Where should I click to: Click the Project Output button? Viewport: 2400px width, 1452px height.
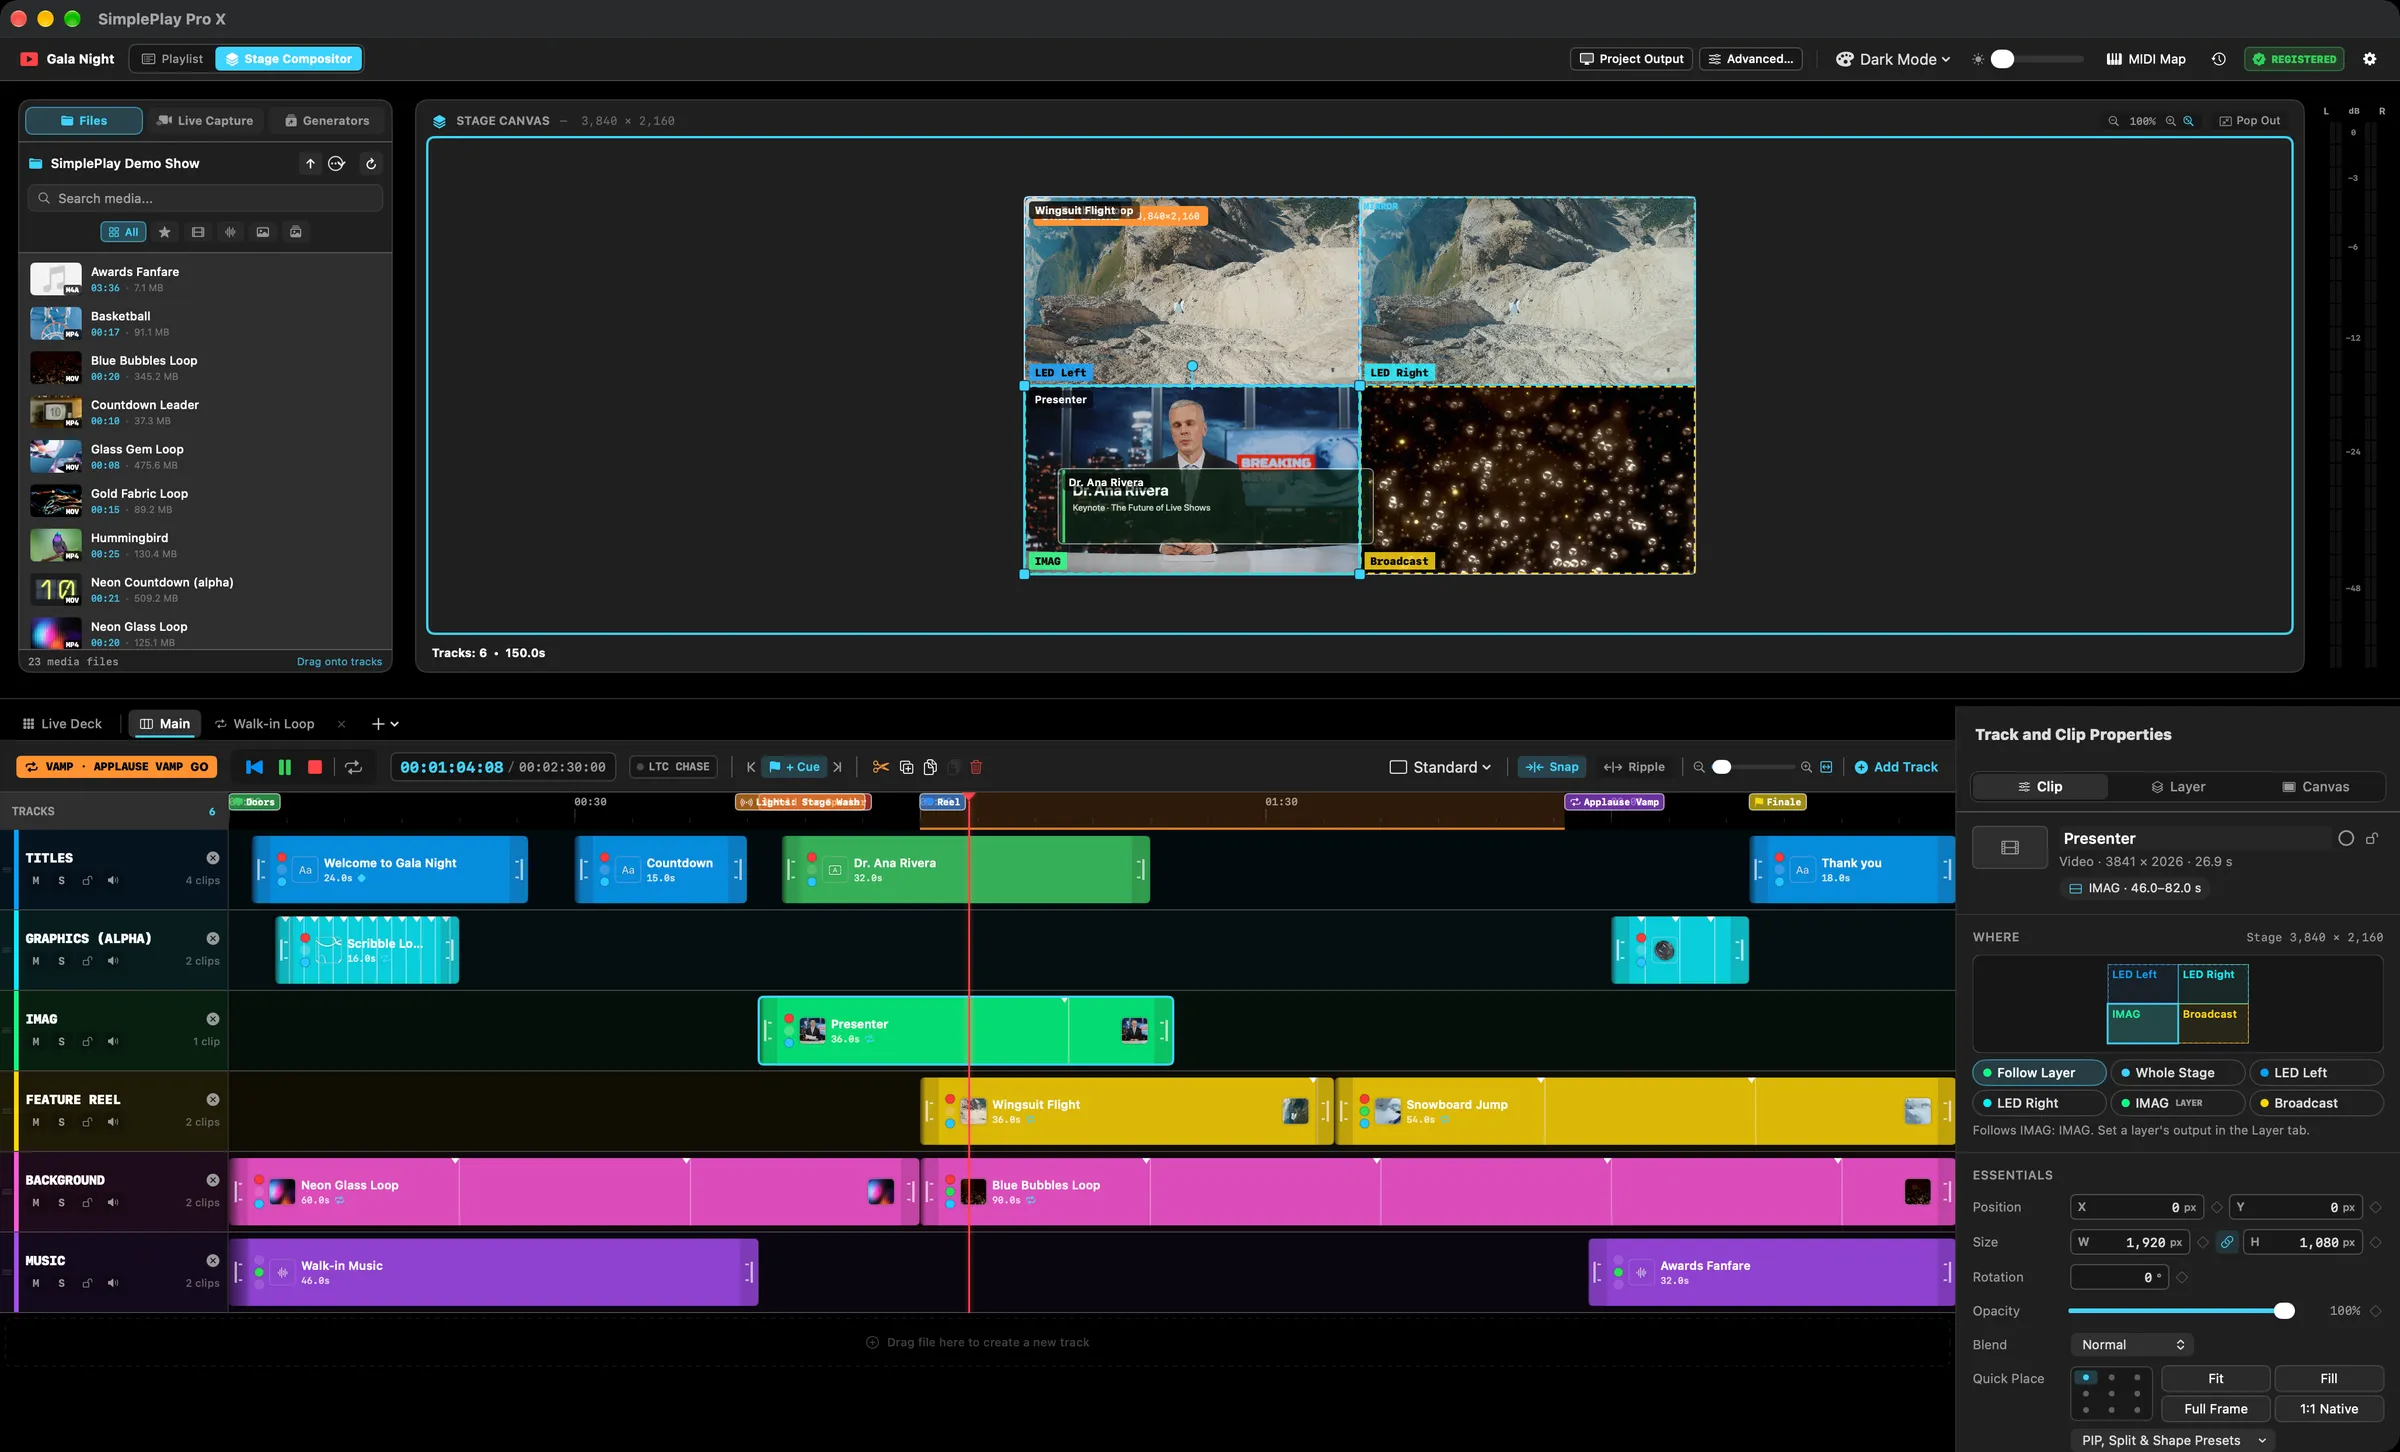pos(1631,59)
